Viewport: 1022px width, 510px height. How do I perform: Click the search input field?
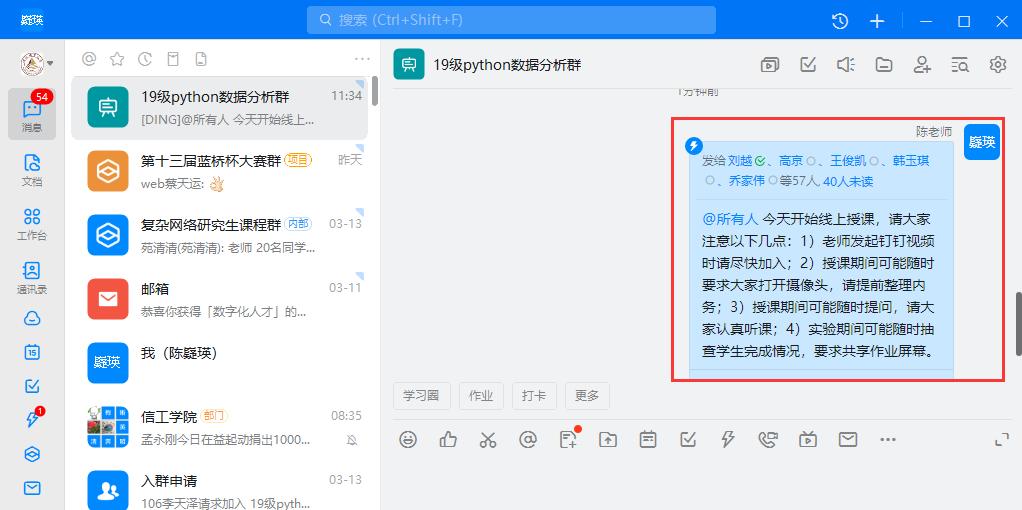[x=511, y=20]
